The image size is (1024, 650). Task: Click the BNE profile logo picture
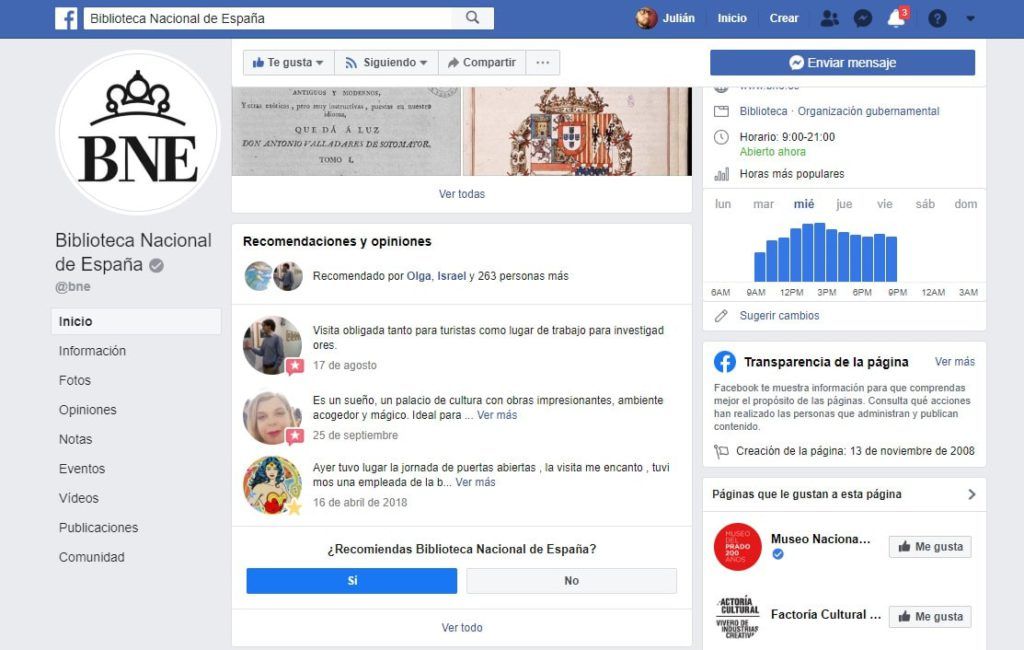point(138,133)
